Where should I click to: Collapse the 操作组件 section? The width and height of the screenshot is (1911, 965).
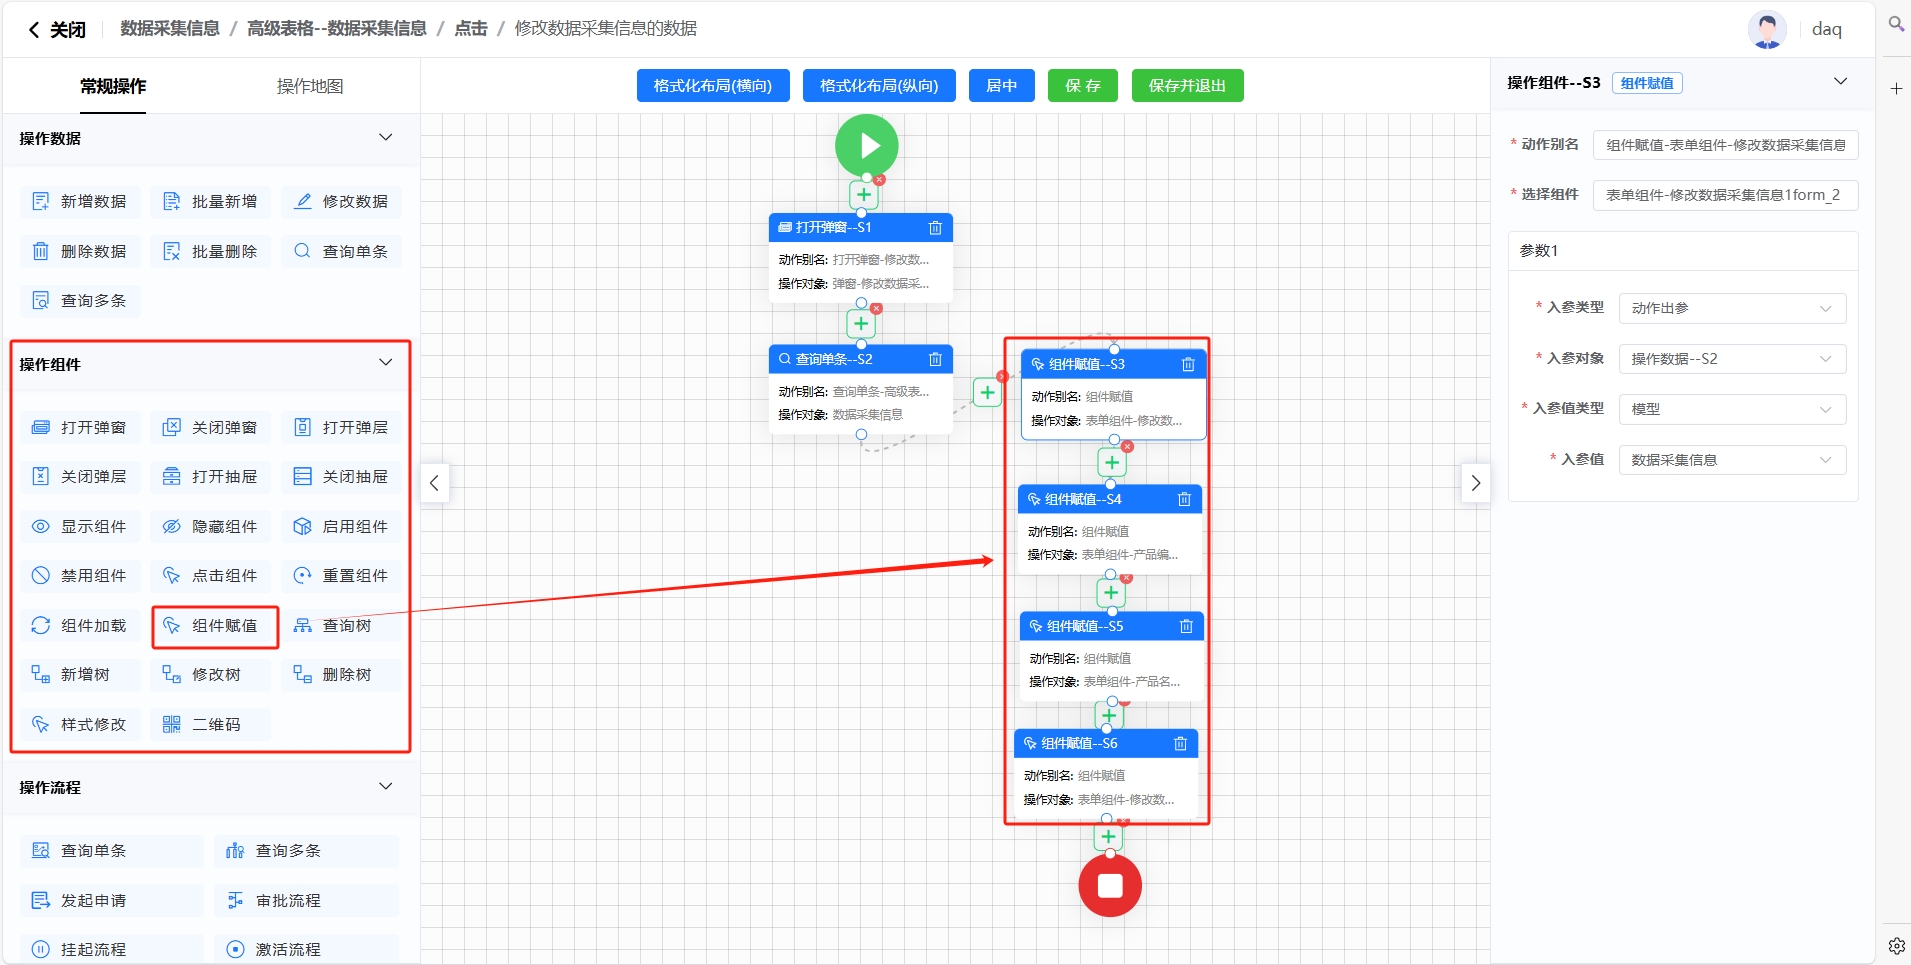click(x=385, y=363)
